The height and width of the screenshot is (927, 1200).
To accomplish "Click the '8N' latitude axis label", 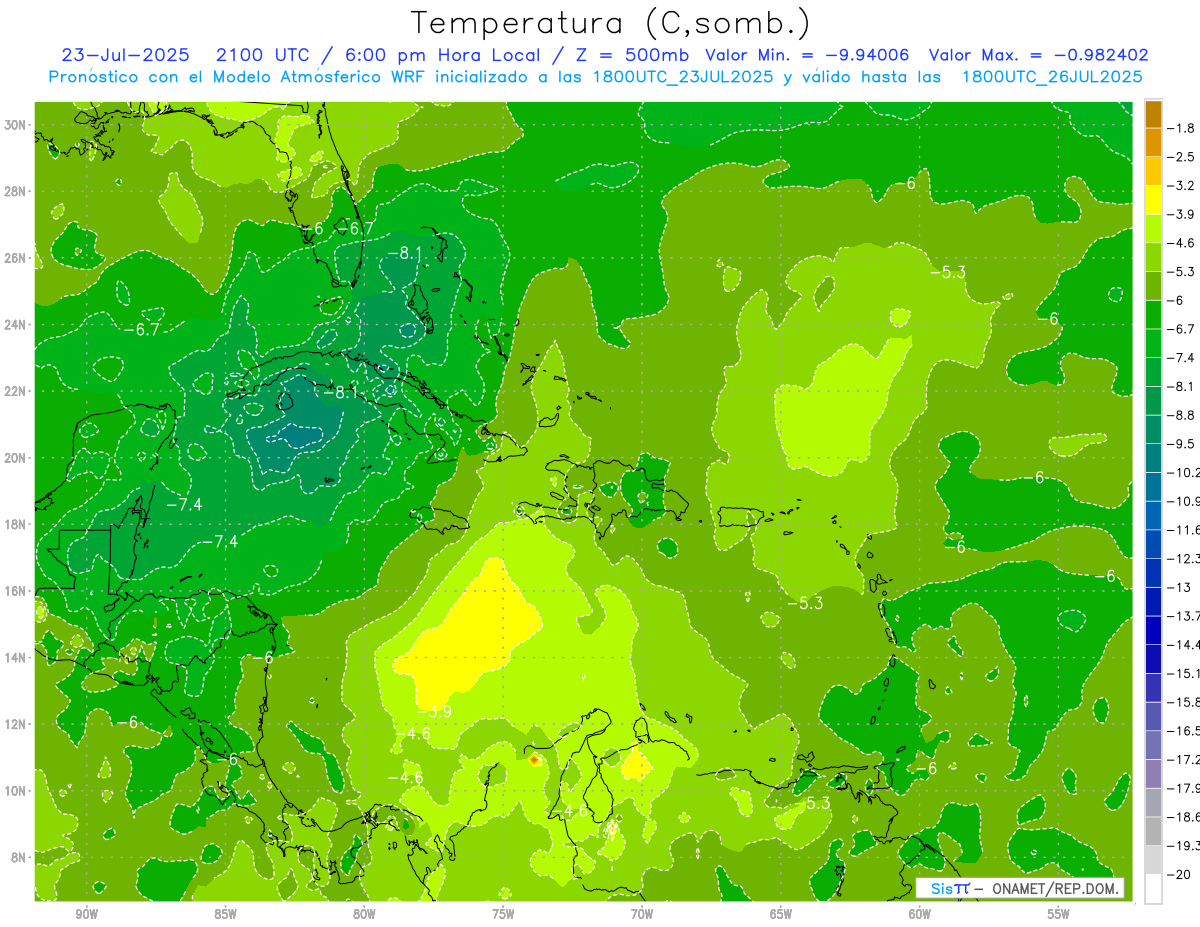I will coord(20,857).
